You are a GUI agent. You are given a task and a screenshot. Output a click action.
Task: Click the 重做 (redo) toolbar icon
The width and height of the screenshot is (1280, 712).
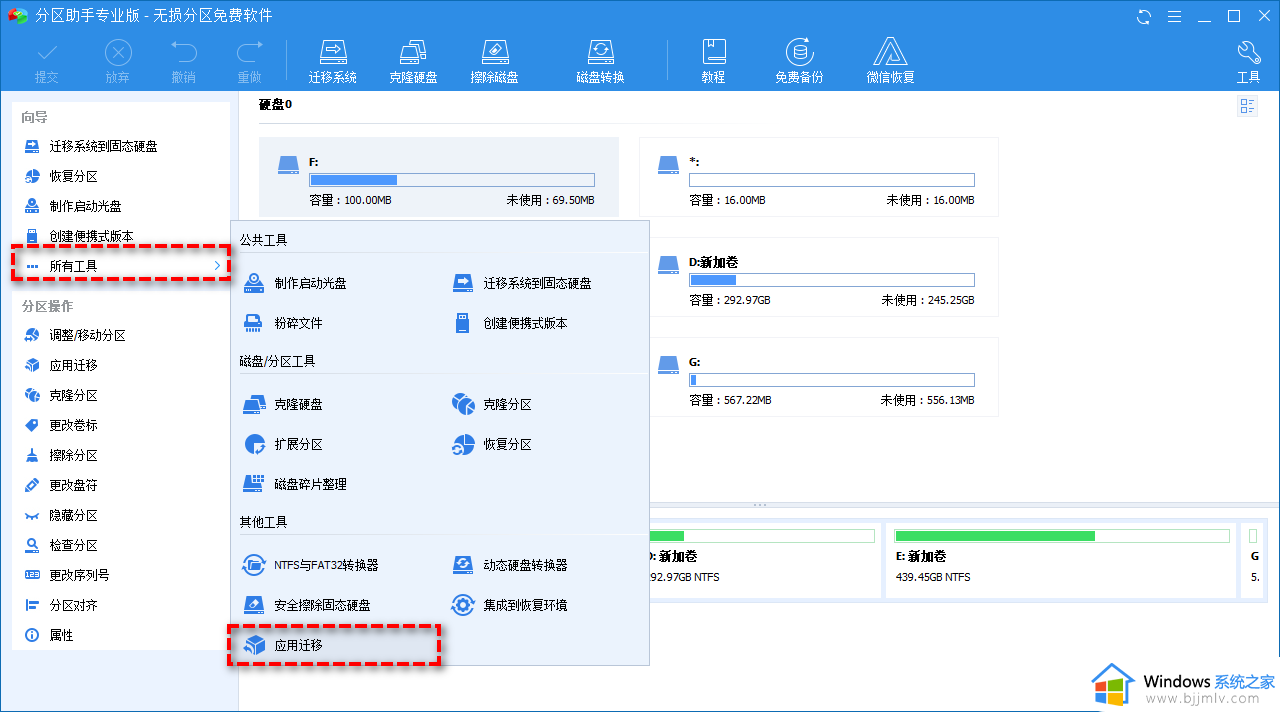pos(249,62)
